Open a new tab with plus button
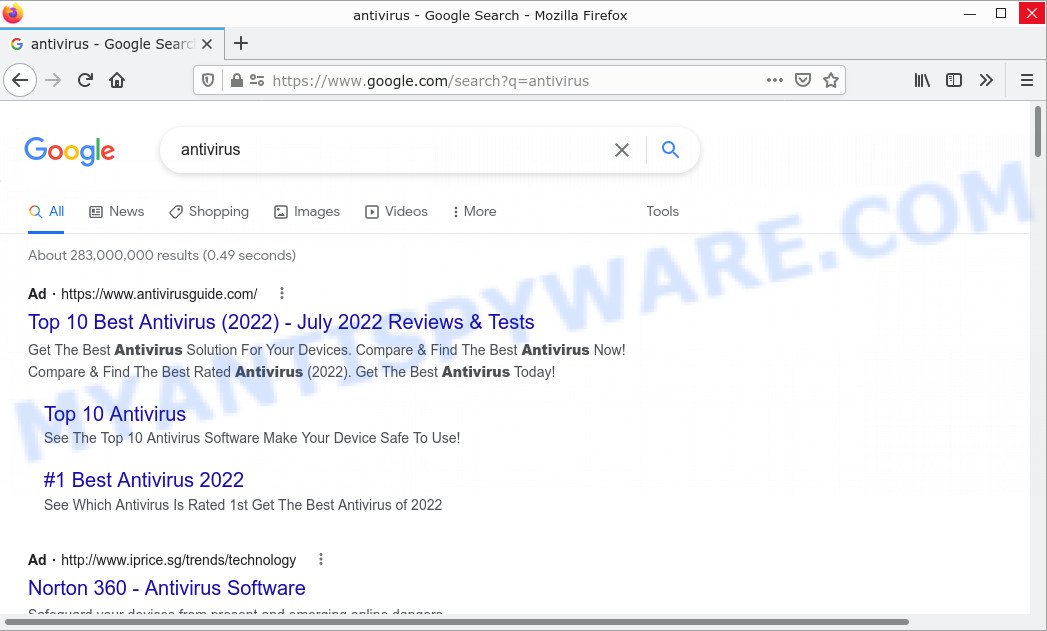The image size is (1047, 631). pyautogui.click(x=241, y=43)
